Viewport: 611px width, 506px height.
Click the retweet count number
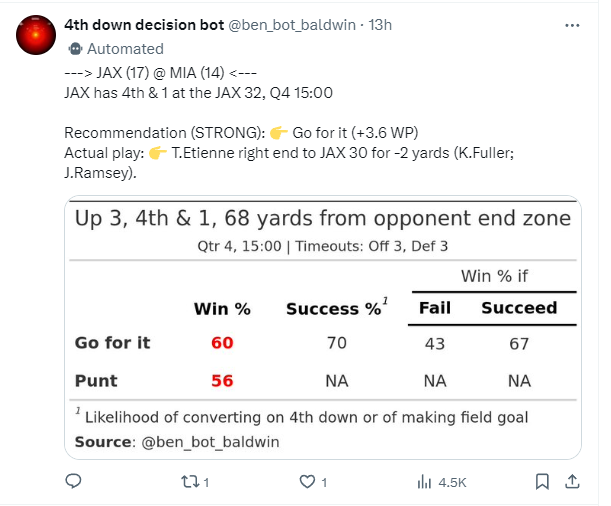pyautogui.click(x=206, y=482)
